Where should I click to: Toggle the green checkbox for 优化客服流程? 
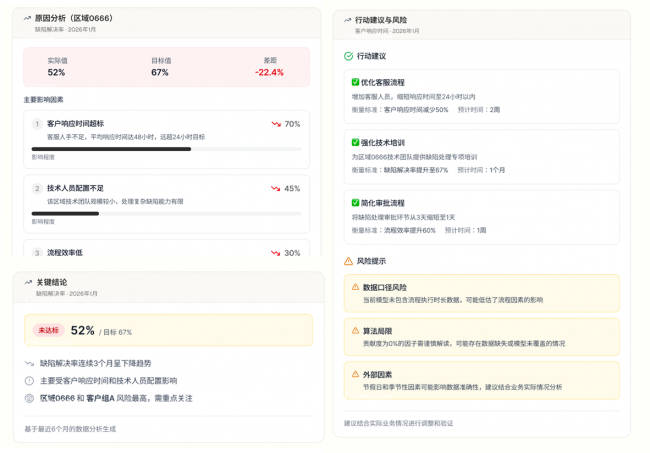[x=355, y=82]
